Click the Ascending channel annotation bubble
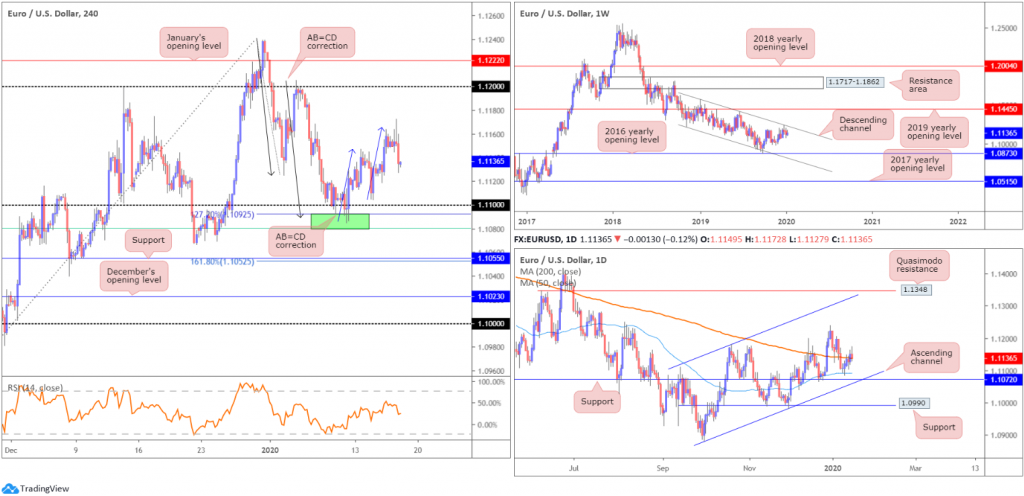Image resolution: width=1024 pixels, height=496 pixels. 923,357
